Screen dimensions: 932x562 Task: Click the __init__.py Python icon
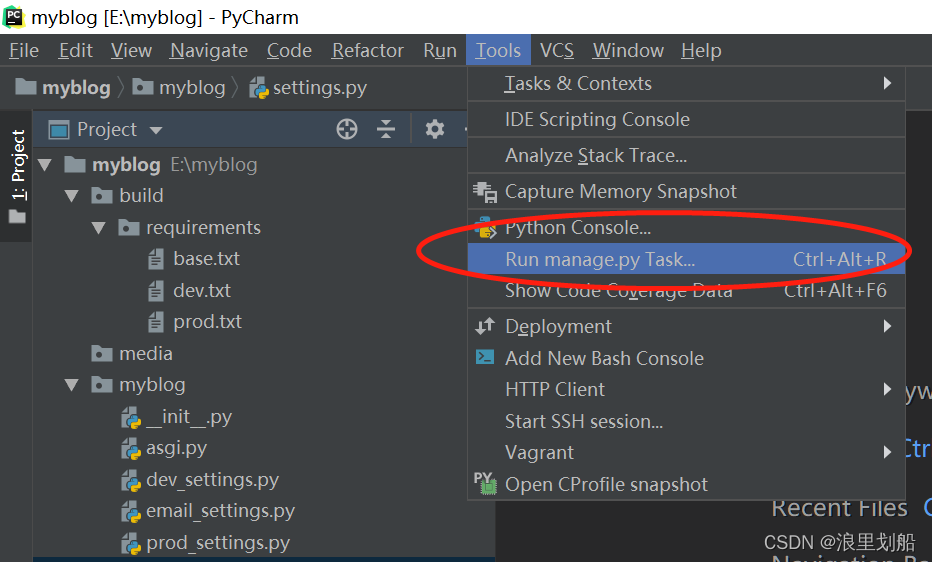(x=131, y=418)
